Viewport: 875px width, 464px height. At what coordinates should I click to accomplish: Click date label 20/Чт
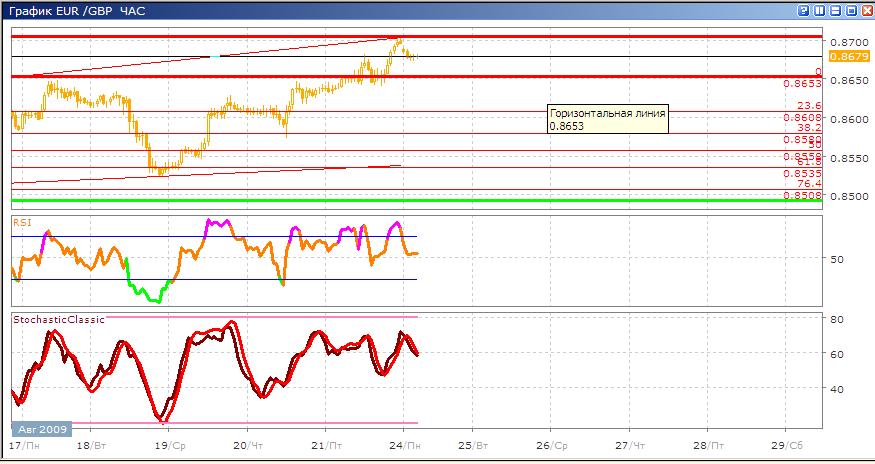(248, 446)
